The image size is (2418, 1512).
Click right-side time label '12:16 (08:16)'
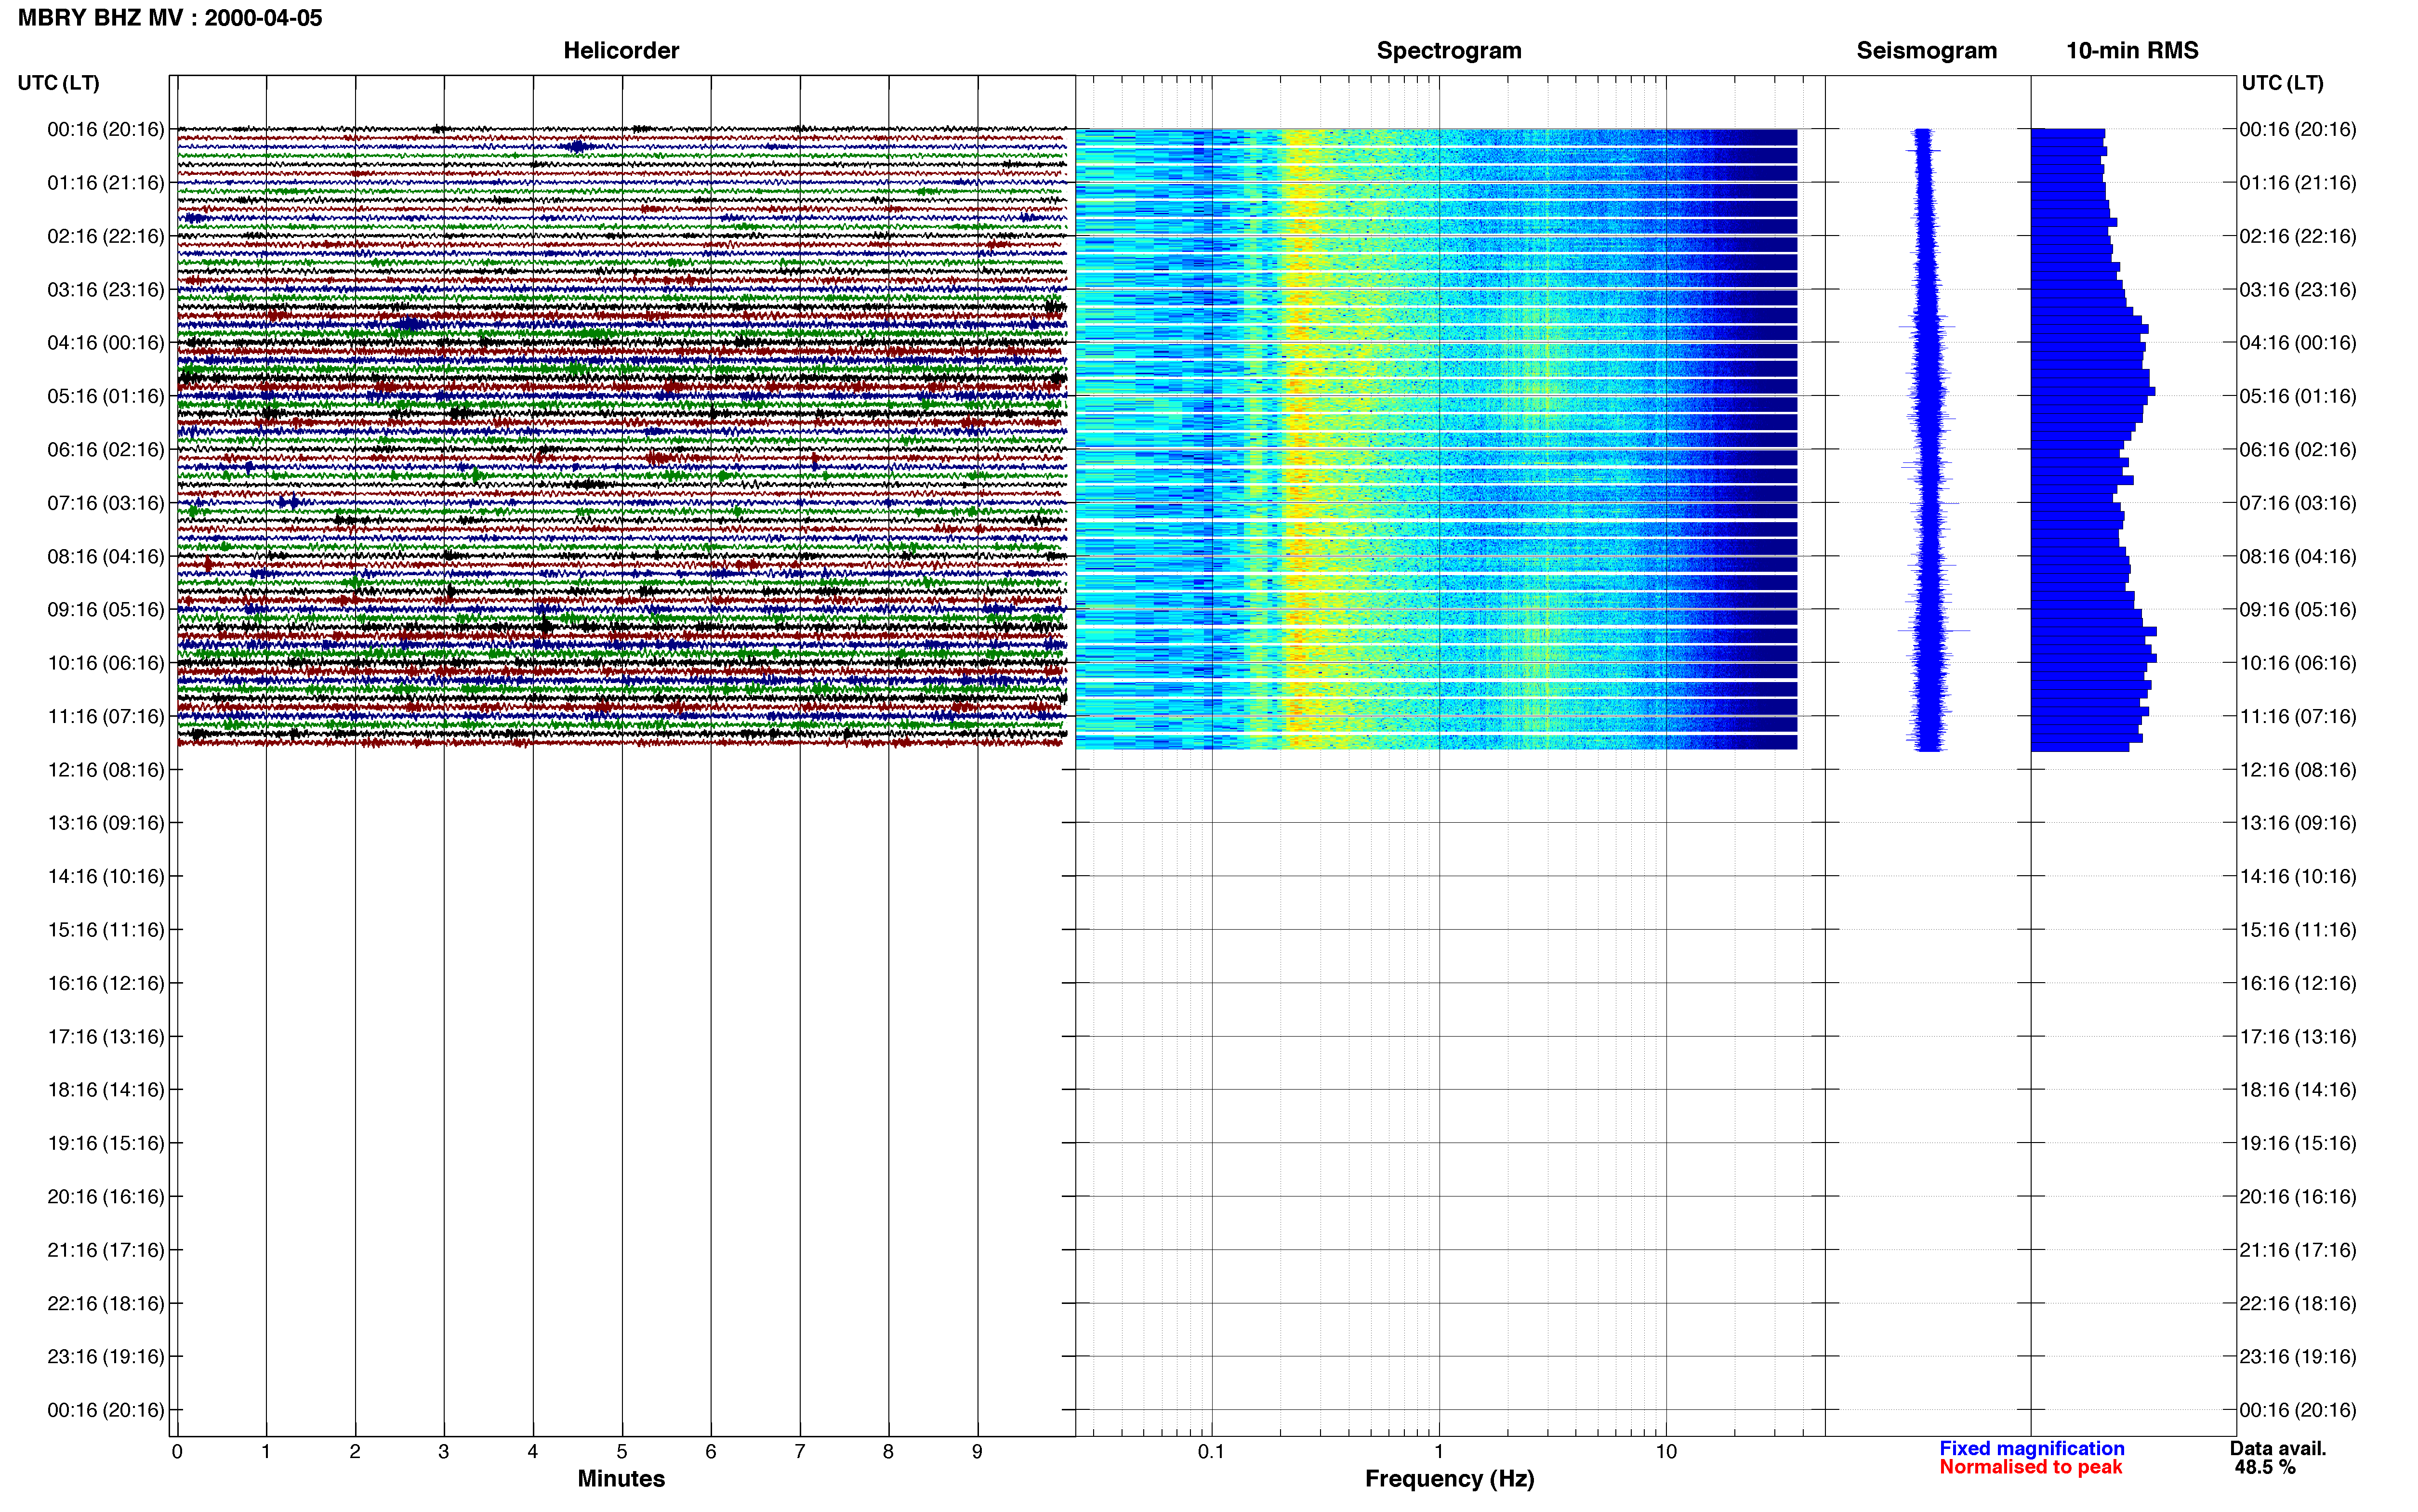[x=2298, y=770]
